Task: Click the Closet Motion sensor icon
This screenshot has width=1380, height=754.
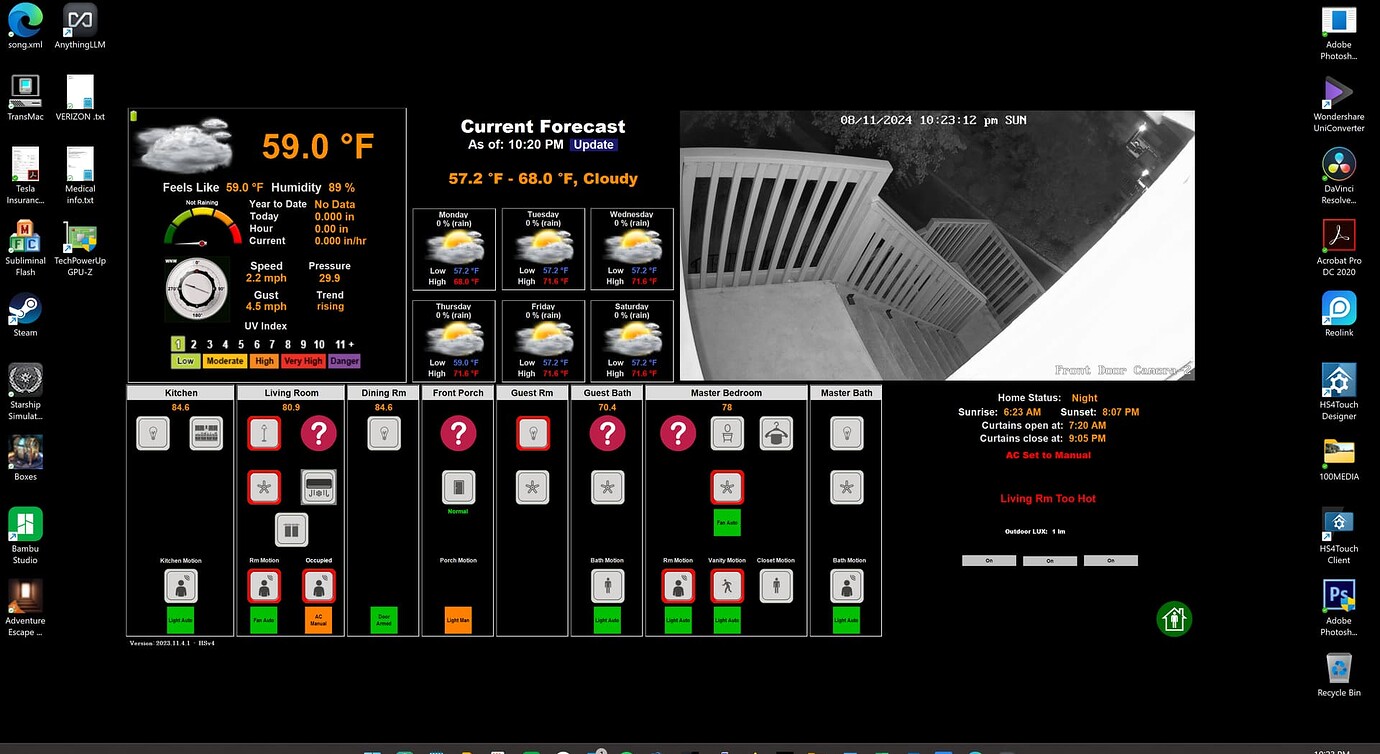Action: tap(777, 586)
